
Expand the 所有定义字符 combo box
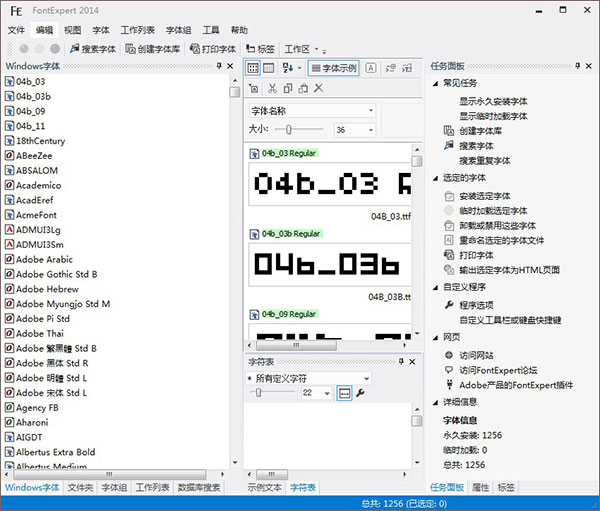[x=308, y=379]
